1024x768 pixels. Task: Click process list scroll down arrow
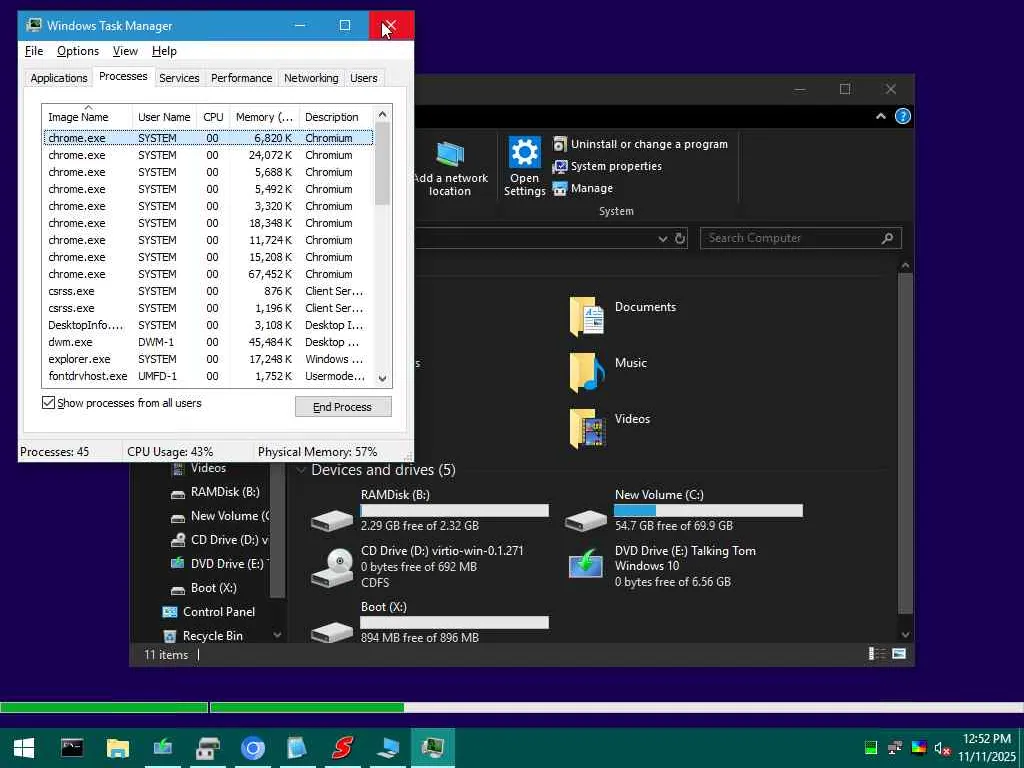click(x=383, y=378)
